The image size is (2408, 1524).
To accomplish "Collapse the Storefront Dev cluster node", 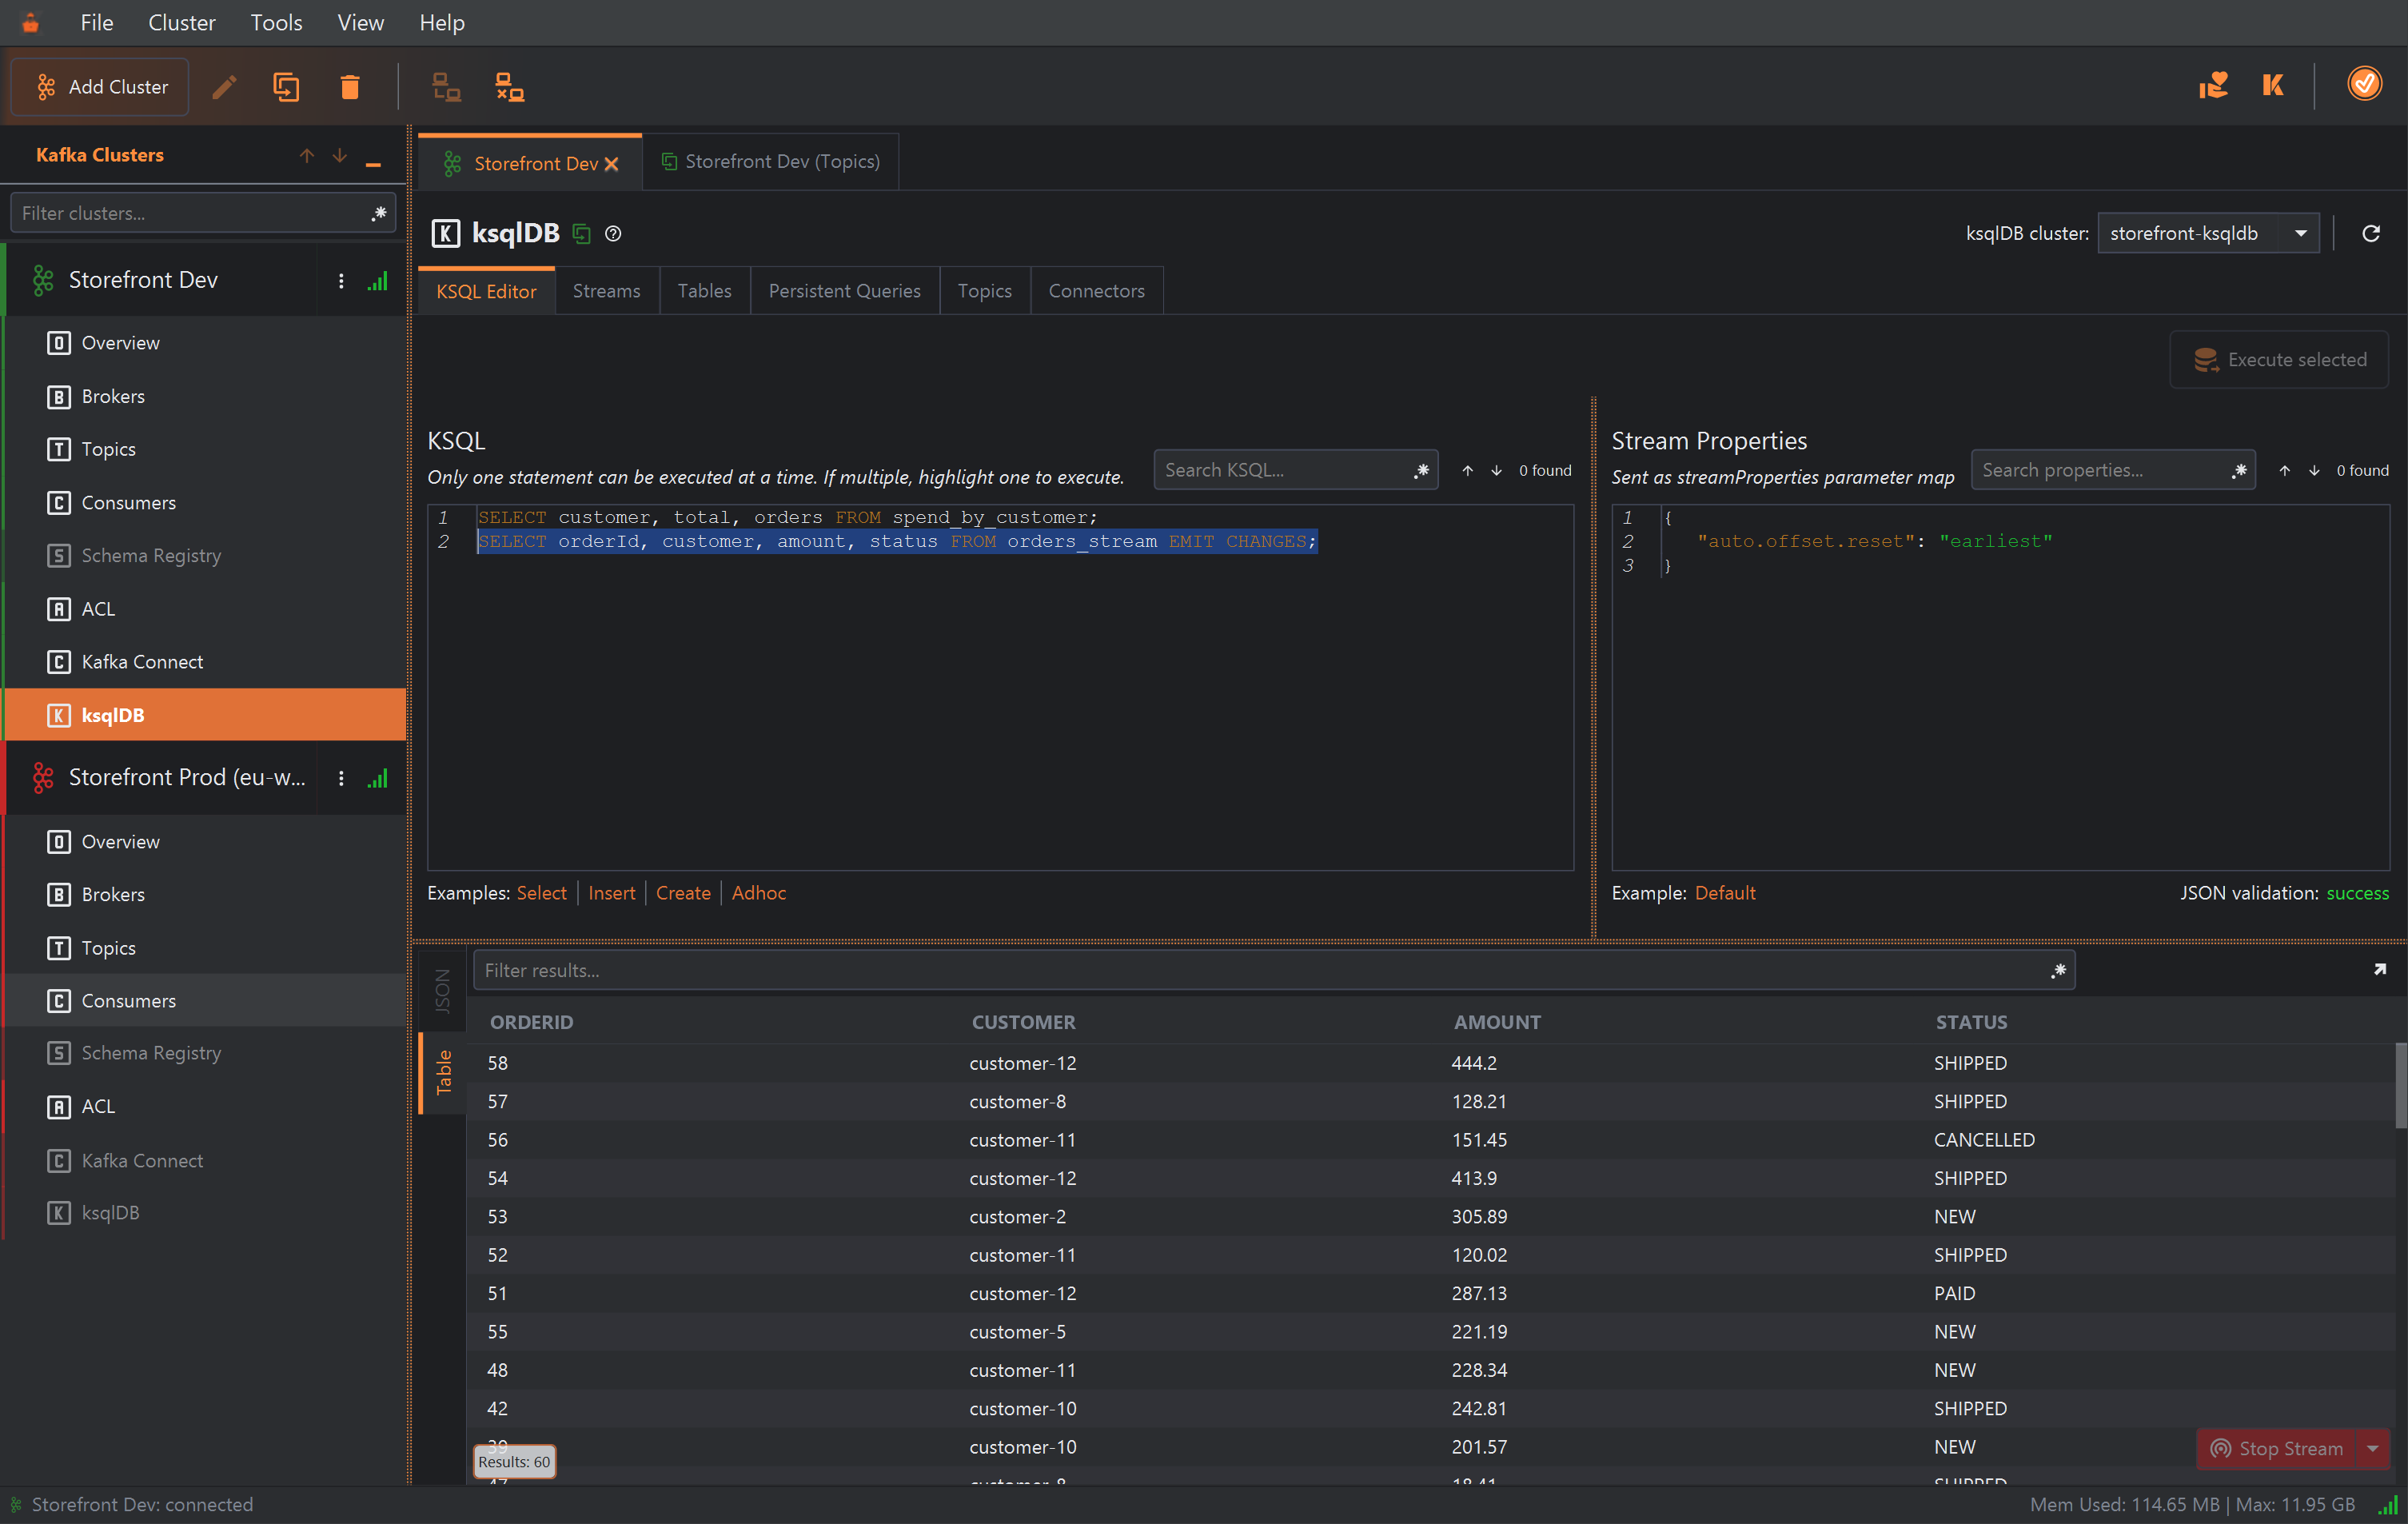I will [x=42, y=281].
